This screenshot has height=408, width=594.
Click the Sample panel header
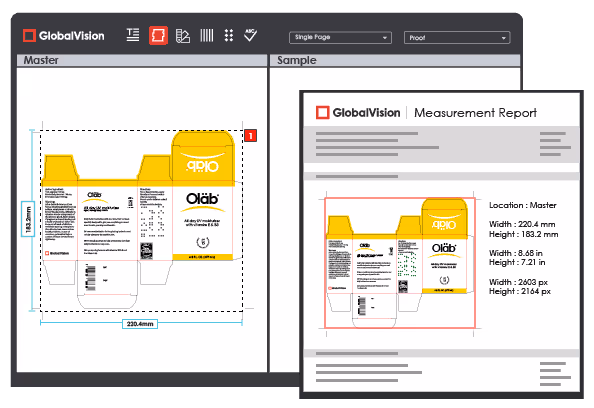click(x=395, y=61)
